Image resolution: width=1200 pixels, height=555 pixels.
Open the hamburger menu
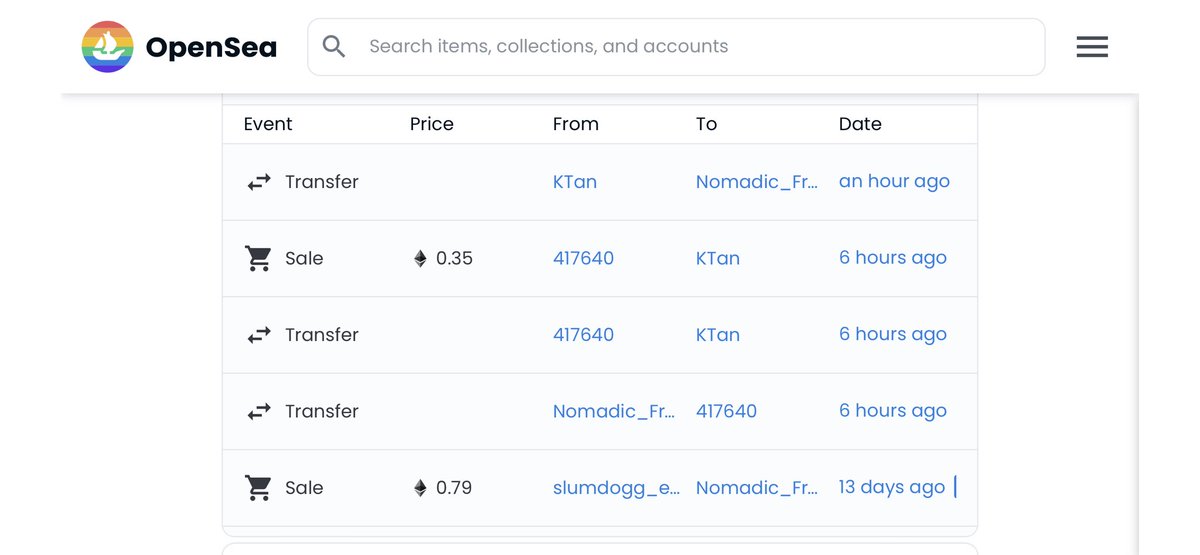tap(1091, 47)
